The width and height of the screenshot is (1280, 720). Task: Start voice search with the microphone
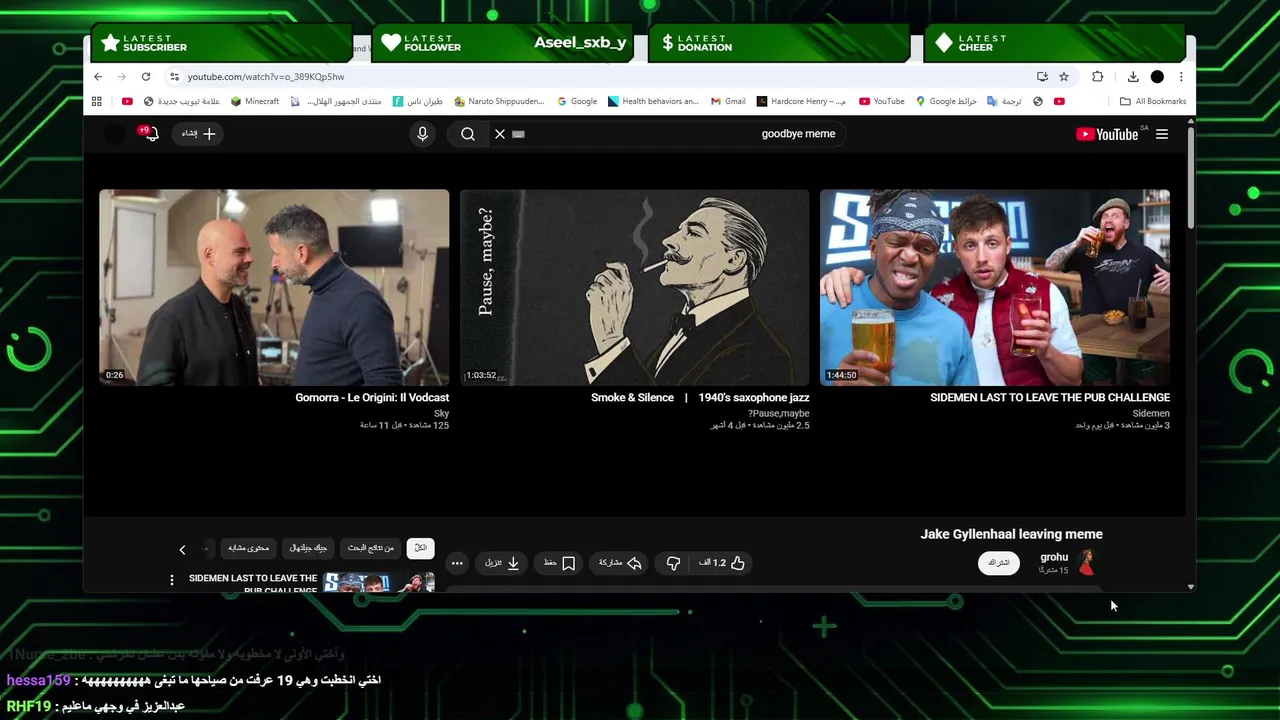(x=422, y=134)
